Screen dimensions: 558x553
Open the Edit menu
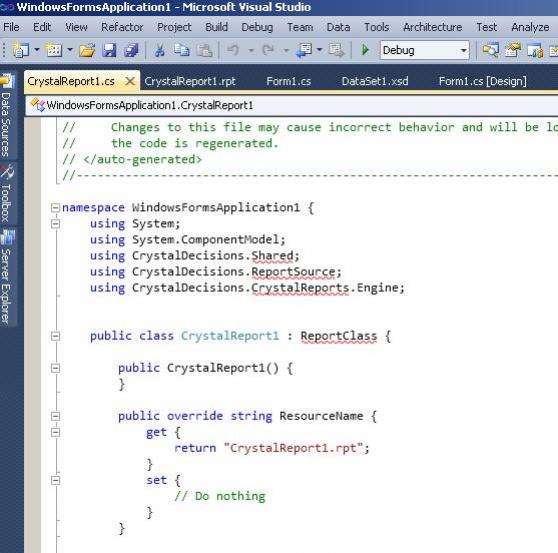[42, 27]
